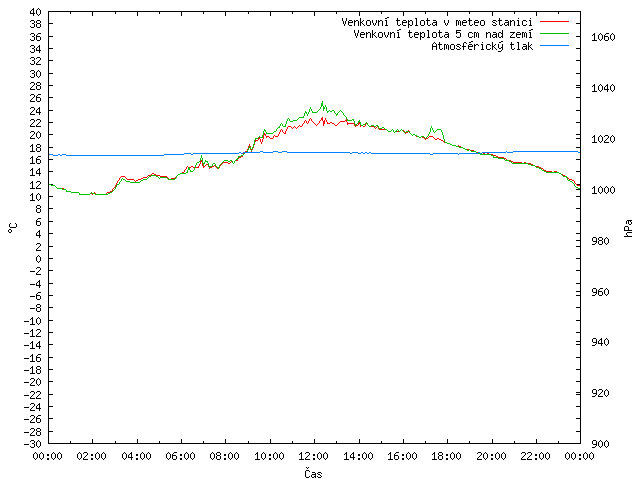The width and height of the screenshot is (640, 480).
Task: Click x-axis title 'Čas'
Action: (313, 473)
